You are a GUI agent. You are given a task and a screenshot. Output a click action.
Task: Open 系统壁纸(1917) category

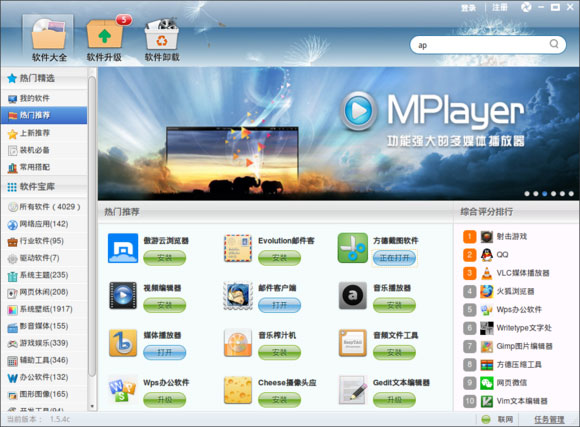44,309
